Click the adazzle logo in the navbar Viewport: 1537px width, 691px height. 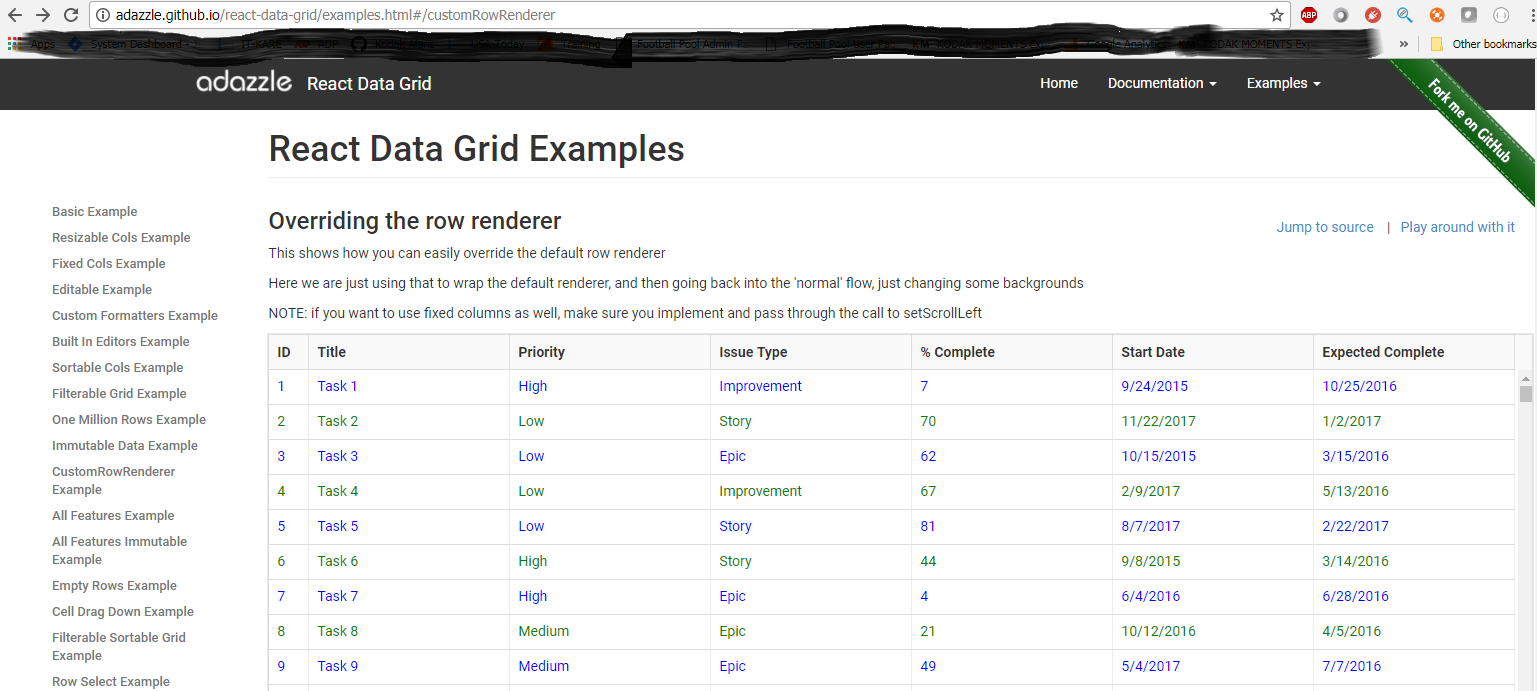(244, 83)
